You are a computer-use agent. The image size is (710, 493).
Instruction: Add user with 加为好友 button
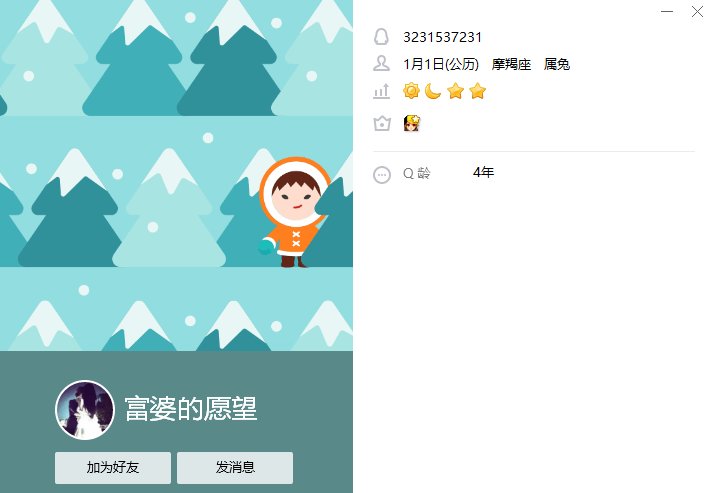(113, 468)
